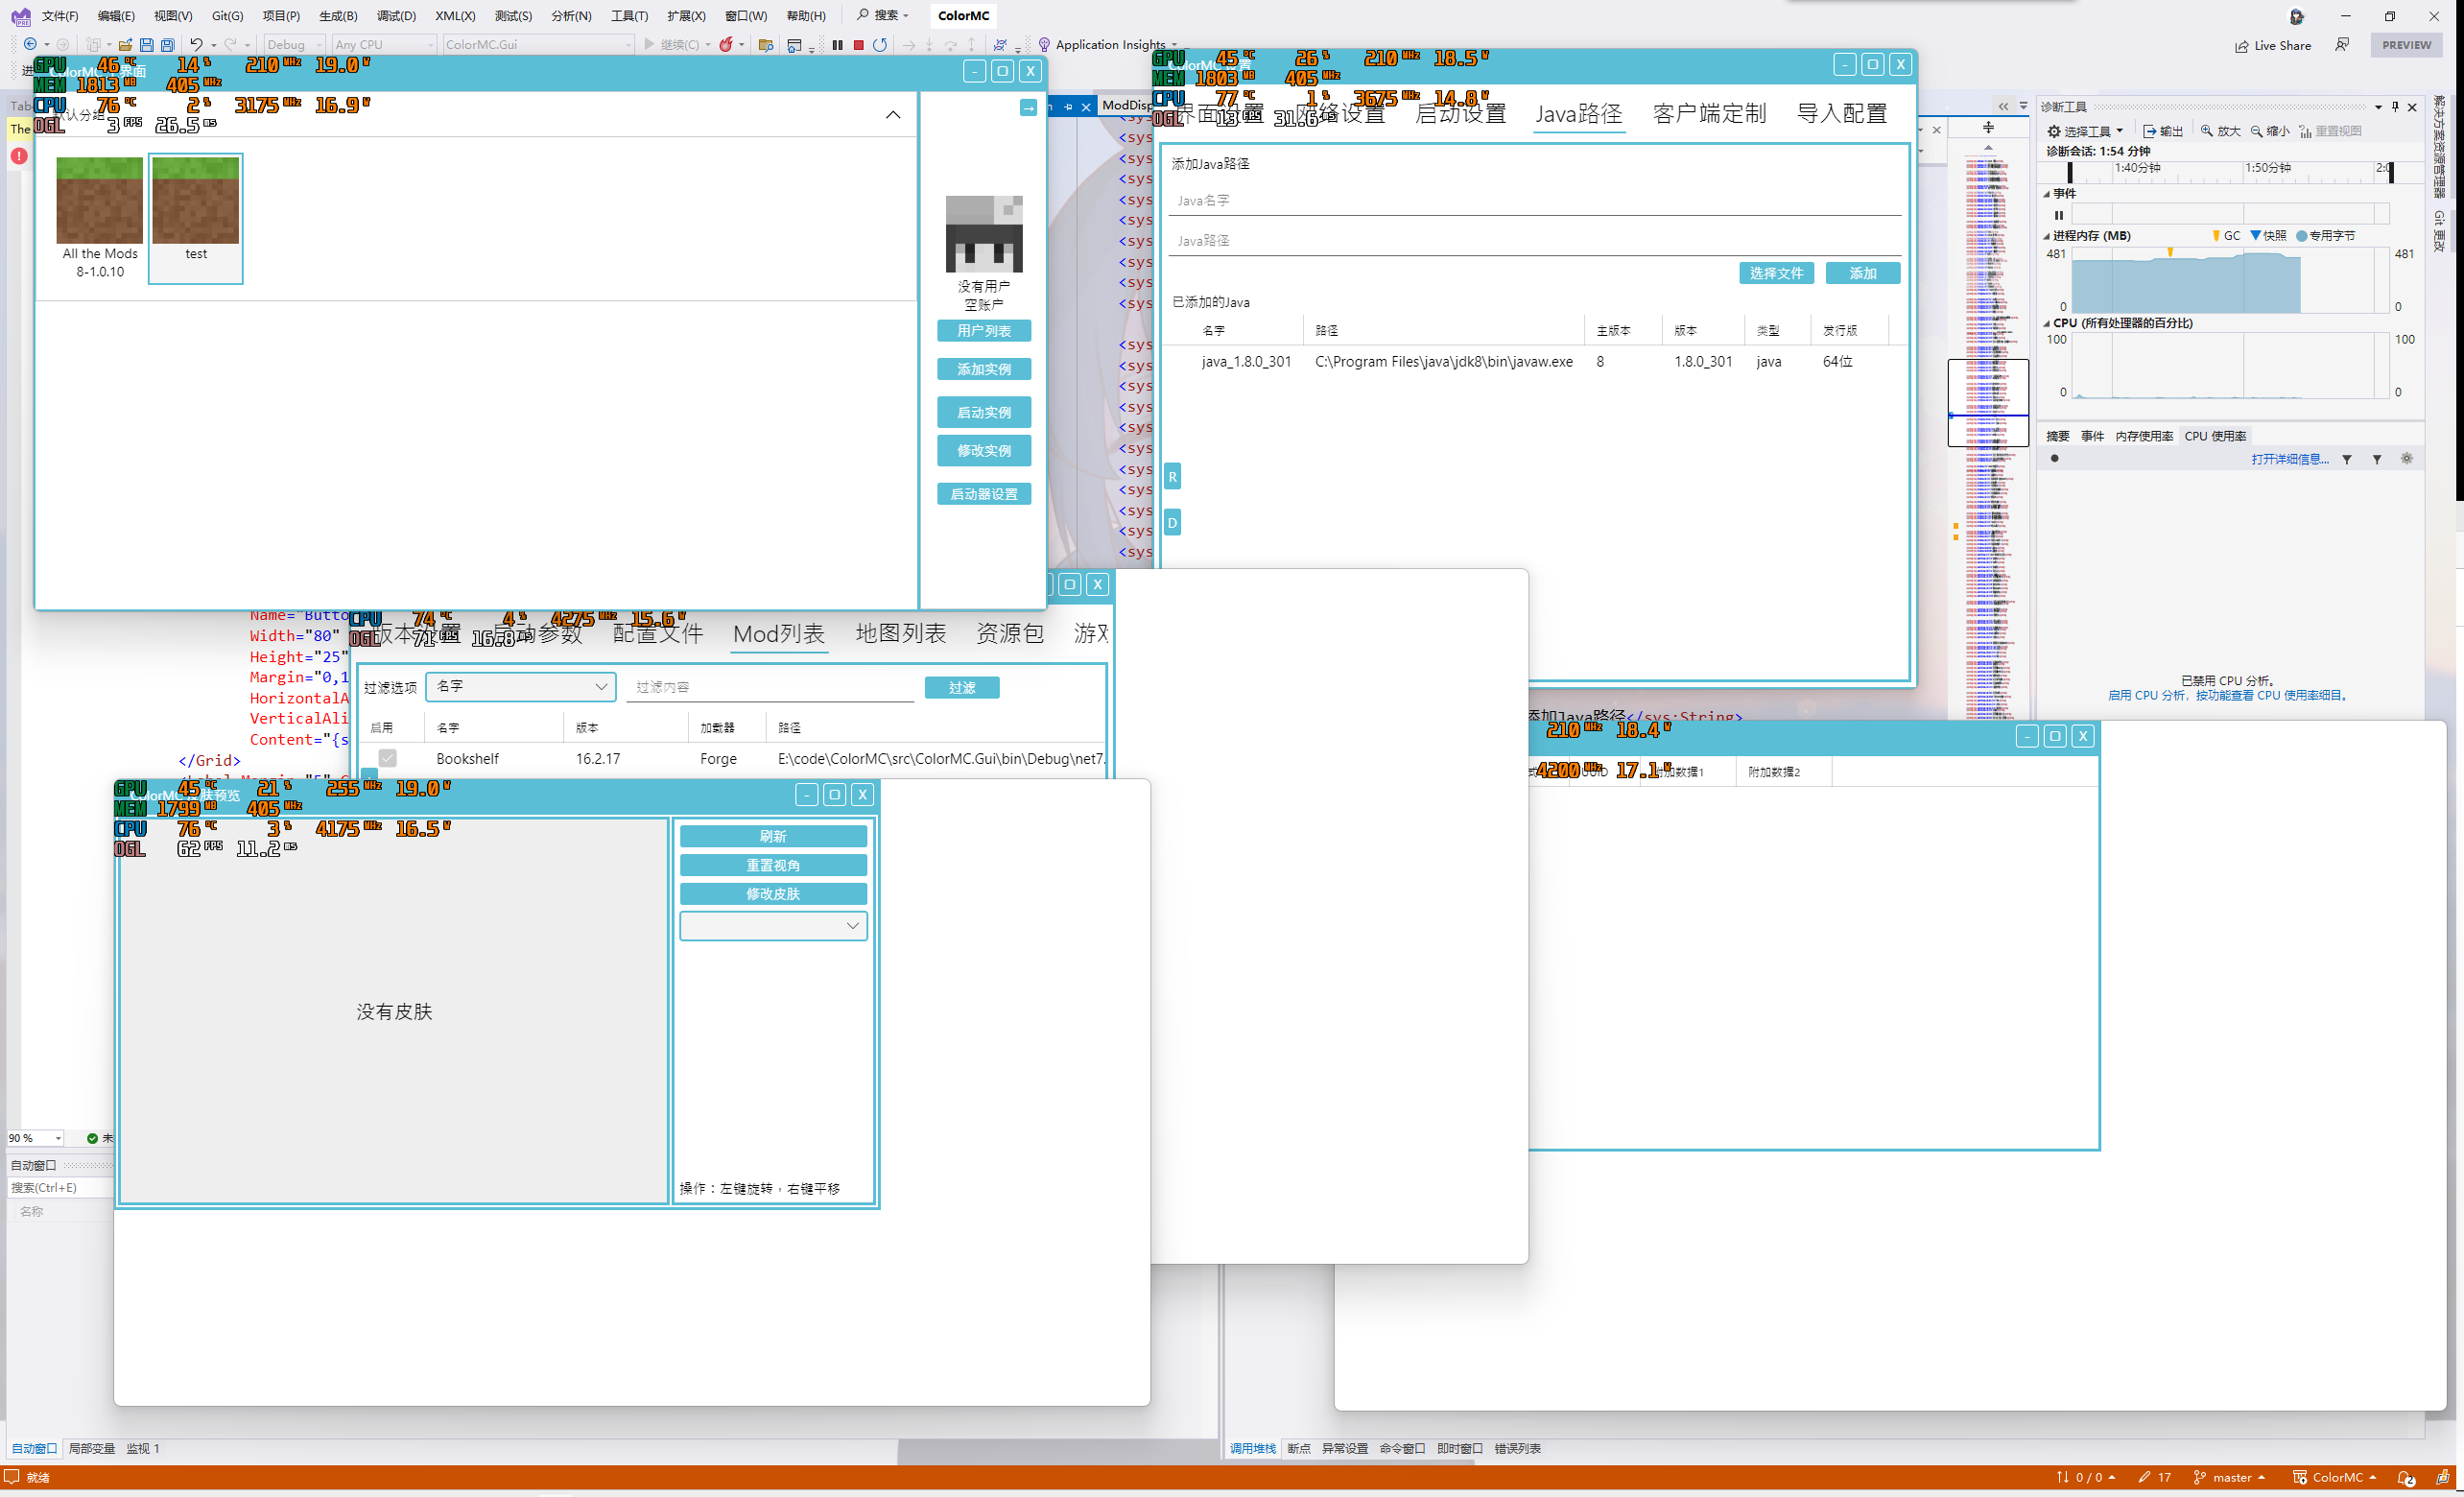Switch to the 客户端定制 tab
Image resolution: width=2464 pixels, height=1497 pixels.
point(1709,113)
